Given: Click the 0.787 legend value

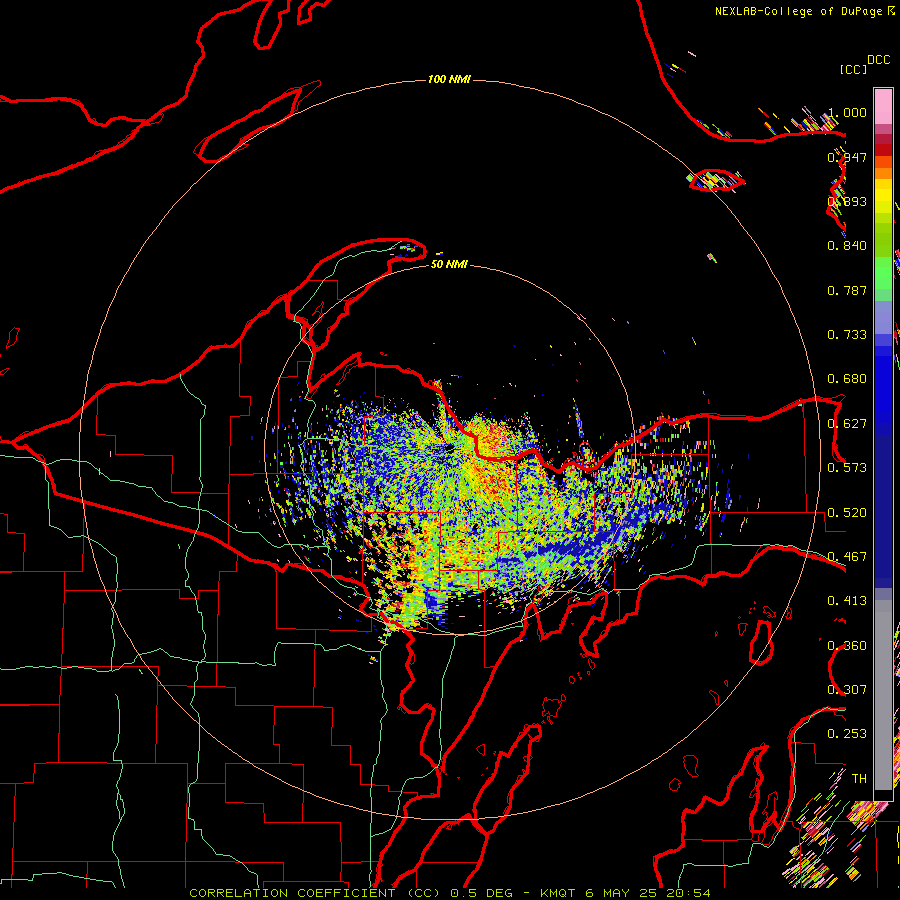Looking at the screenshot, I should pyautogui.click(x=847, y=290).
